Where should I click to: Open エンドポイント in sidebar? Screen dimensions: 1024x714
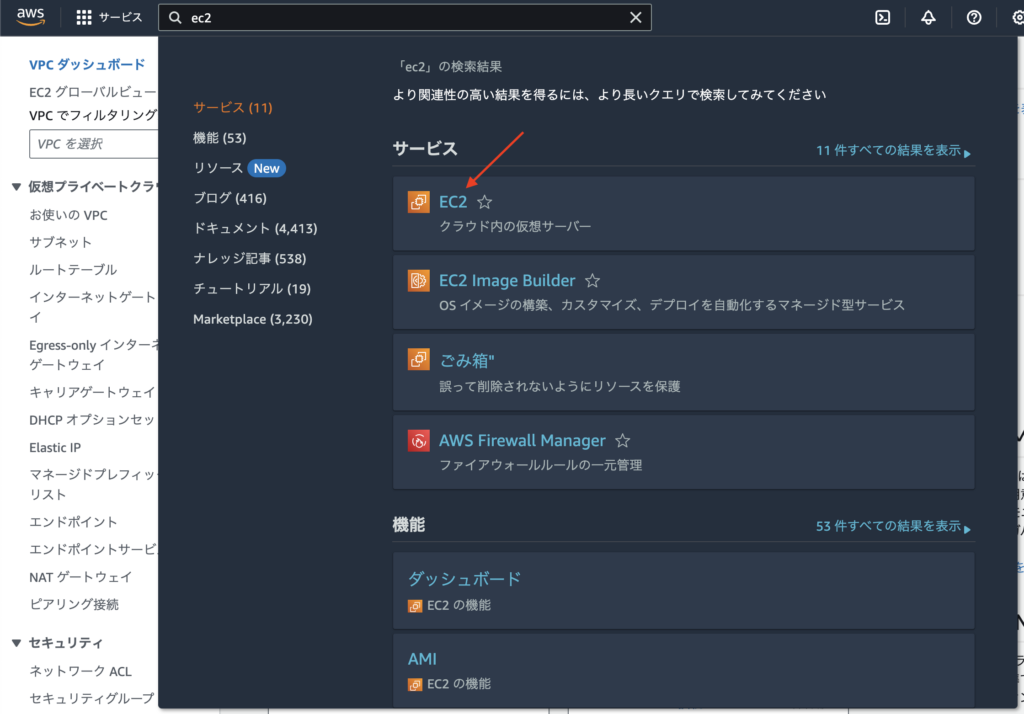tap(72, 522)
